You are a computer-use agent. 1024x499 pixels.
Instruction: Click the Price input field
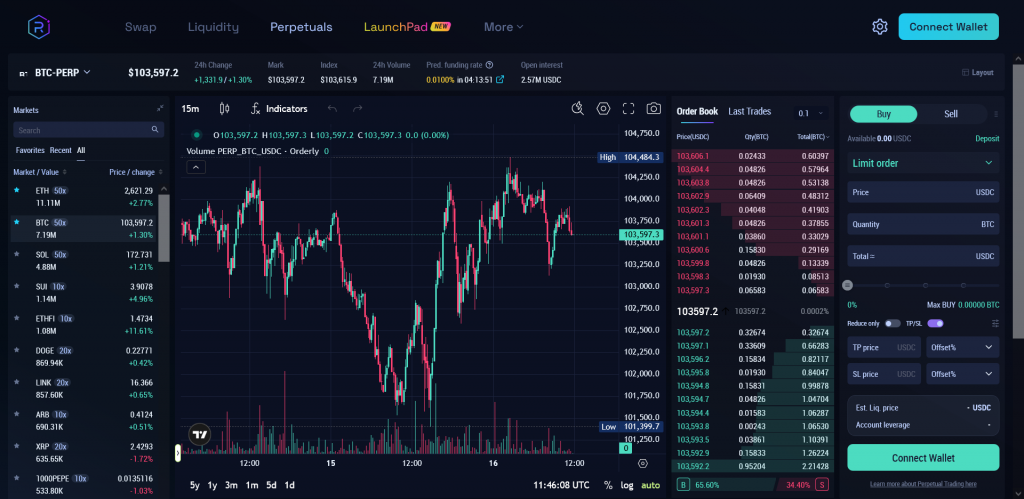click(923, 192)
